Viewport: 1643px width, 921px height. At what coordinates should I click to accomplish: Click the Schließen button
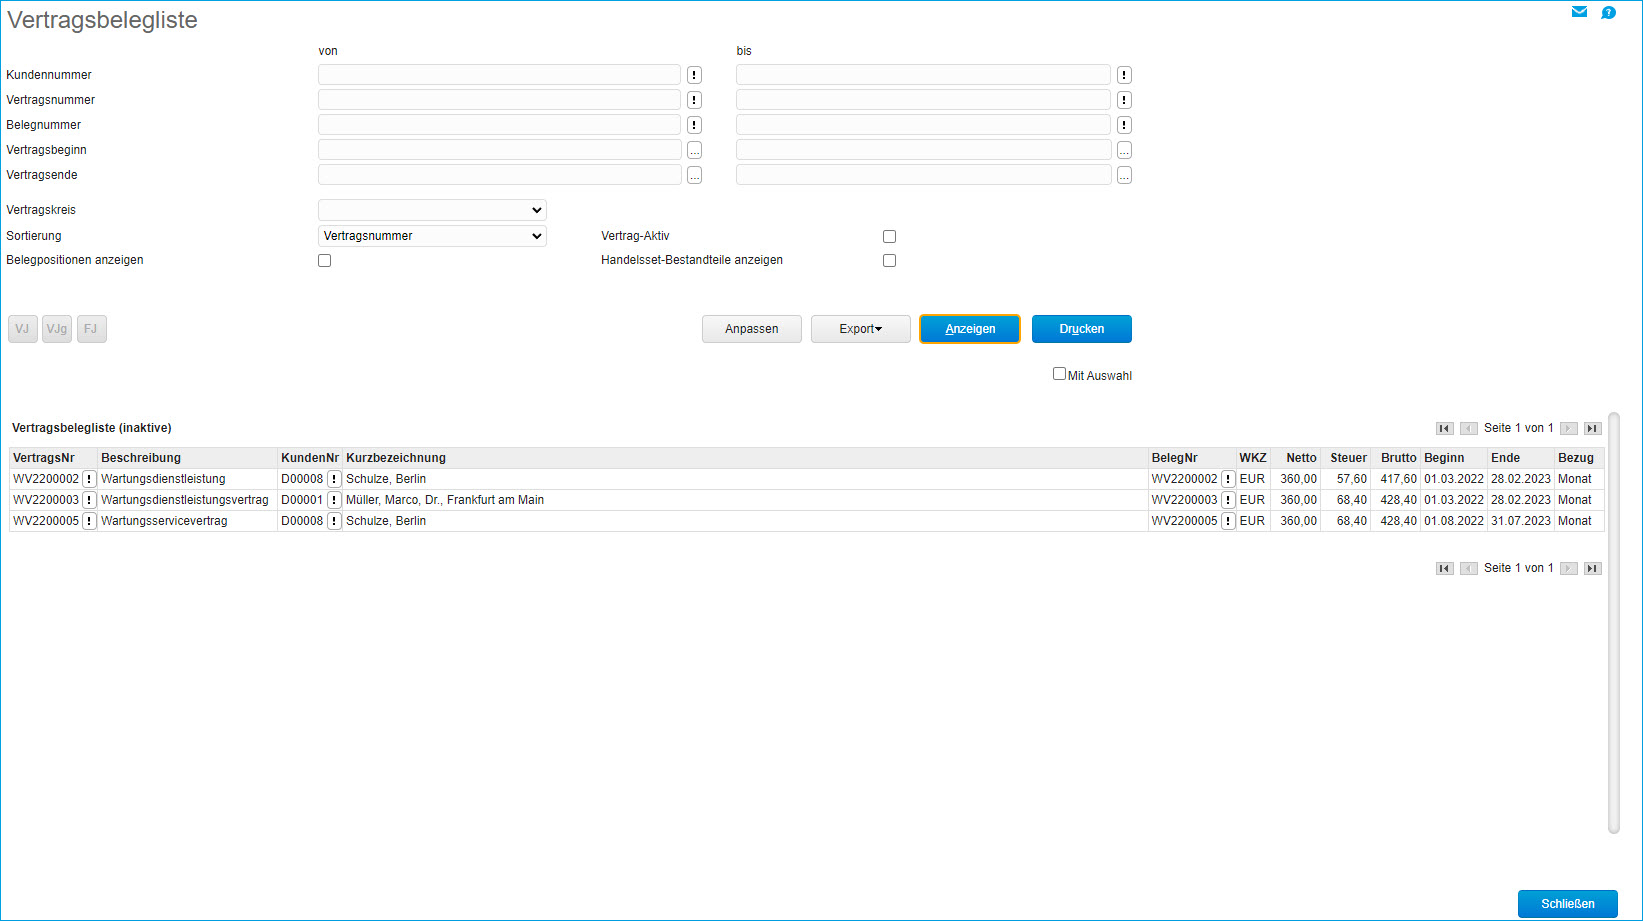pos(1567,904)
